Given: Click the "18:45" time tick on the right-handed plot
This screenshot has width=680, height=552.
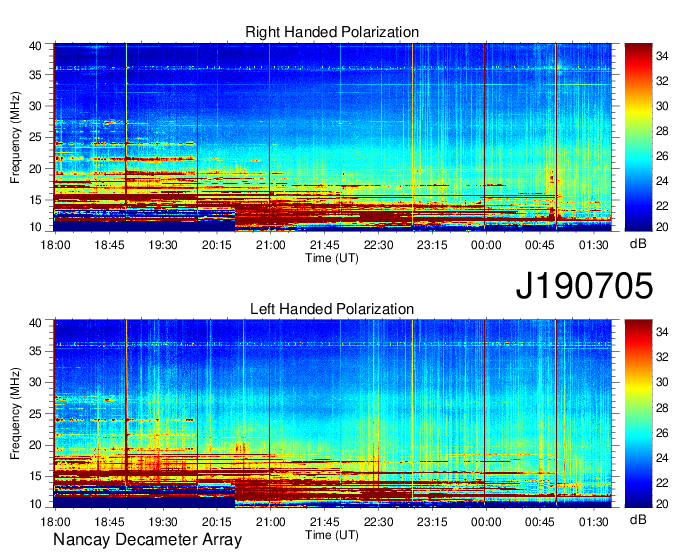Looking at the screenshot, I should click(x=109, y=245).
